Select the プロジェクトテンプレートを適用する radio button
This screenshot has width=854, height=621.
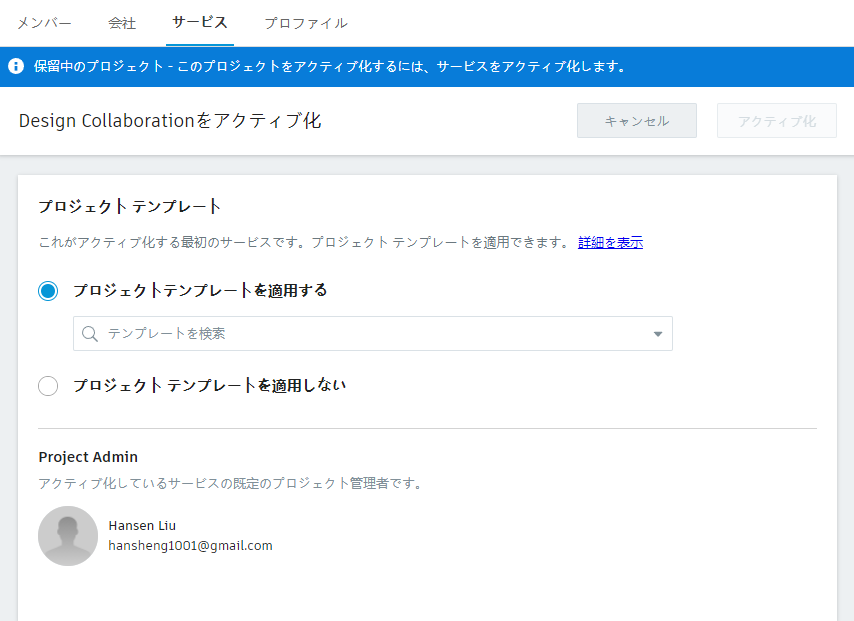[48, 290]
